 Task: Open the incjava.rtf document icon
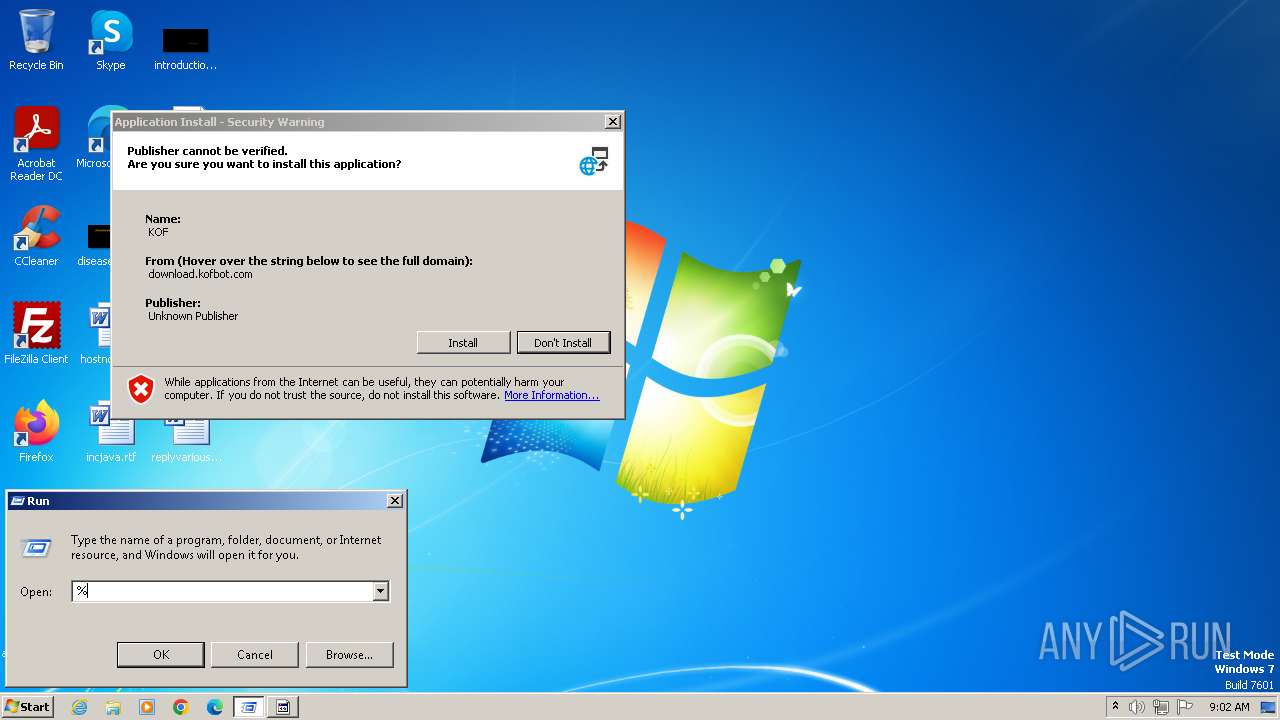click(110, 431)
